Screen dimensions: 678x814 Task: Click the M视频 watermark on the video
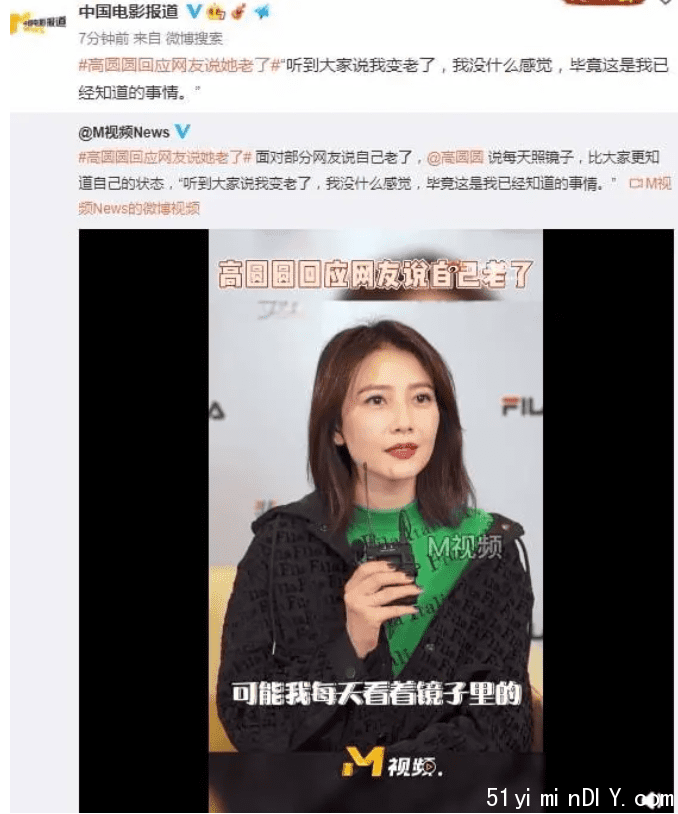pos(464,547)
